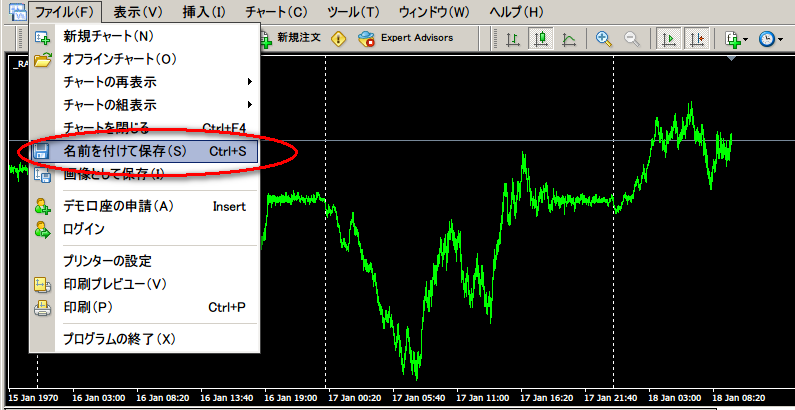Click the save as picture icon
Image resolution: width=795 pixels, height=410 pixels.
coord(42,175)
